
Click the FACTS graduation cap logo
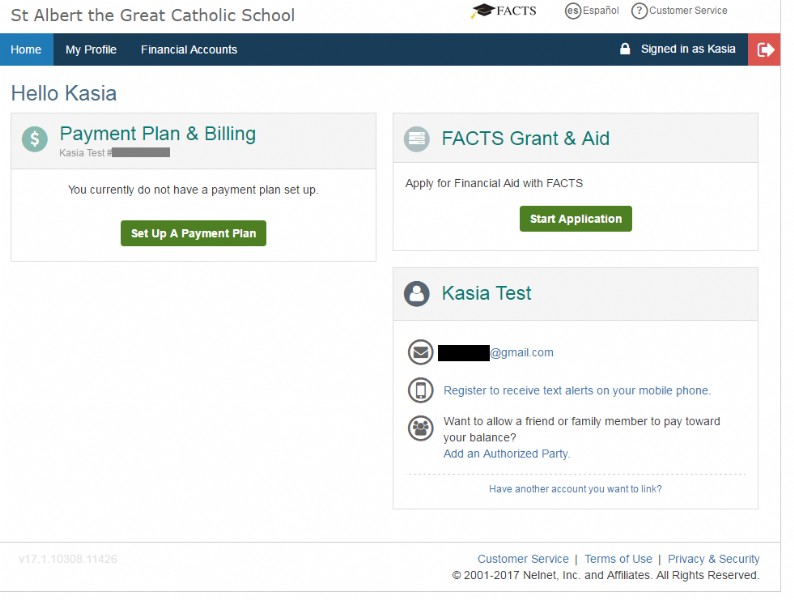point(504,11)
